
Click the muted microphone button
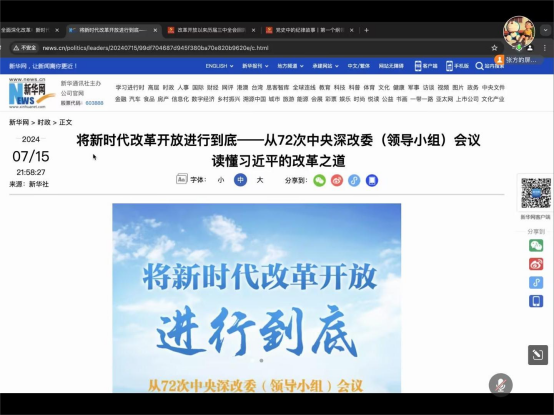tap(501, 385)
